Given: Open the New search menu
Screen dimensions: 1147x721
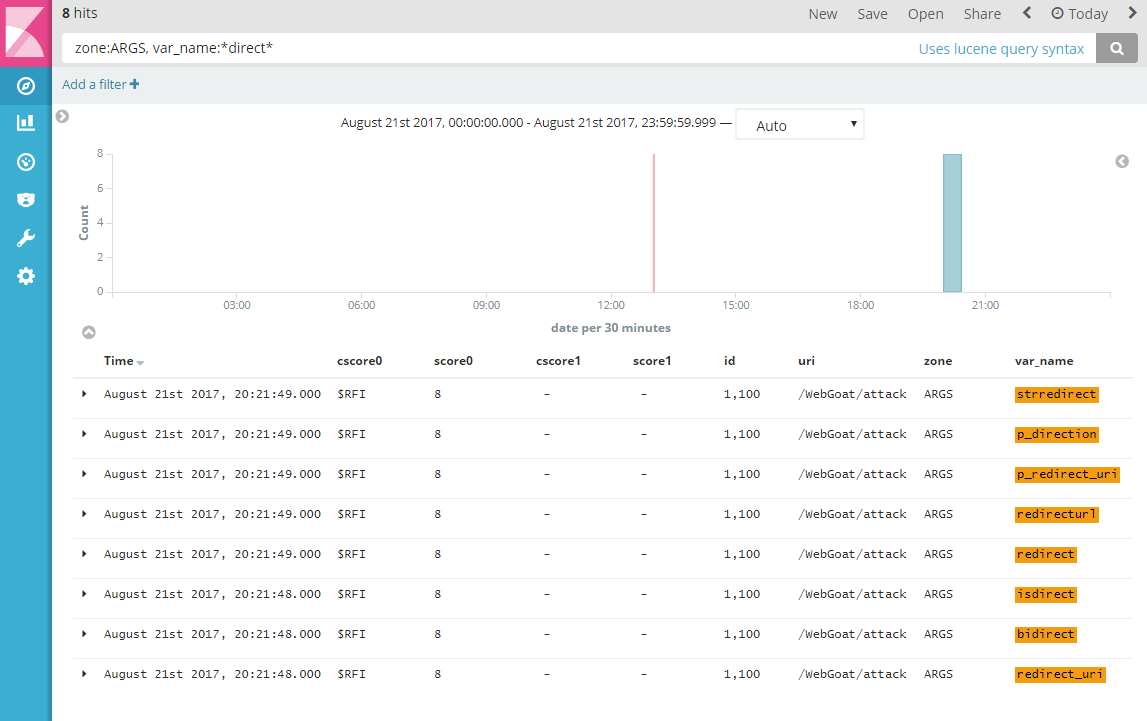Looking at the screenshot, I should 822,14.
